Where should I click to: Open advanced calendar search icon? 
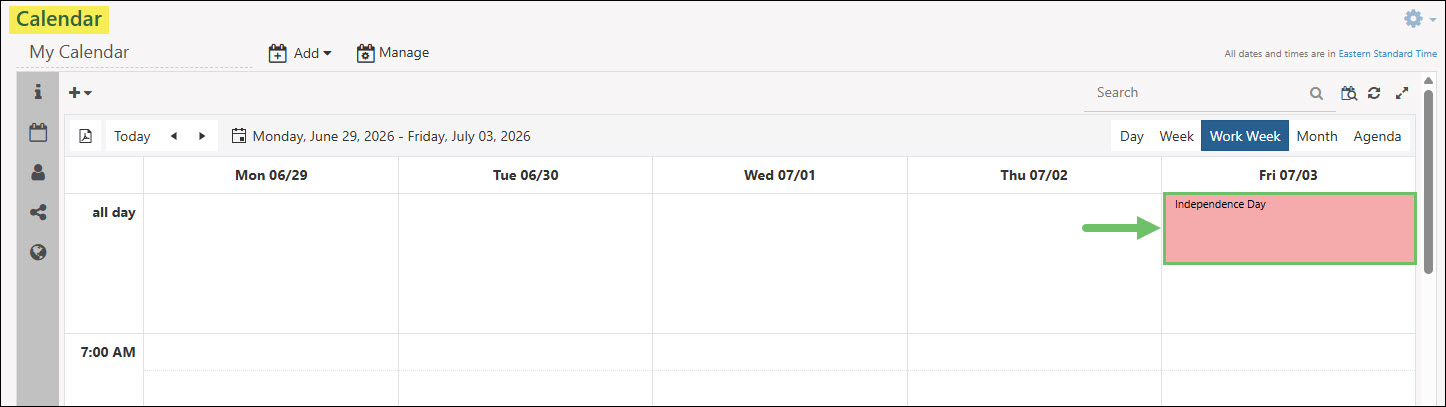1349,93
